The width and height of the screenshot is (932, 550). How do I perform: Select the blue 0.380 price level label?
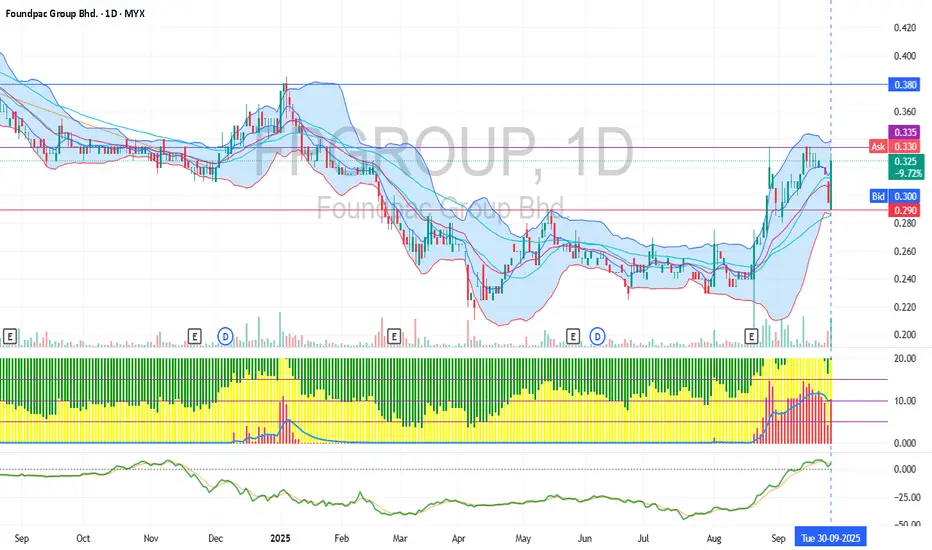coord(904,84)
